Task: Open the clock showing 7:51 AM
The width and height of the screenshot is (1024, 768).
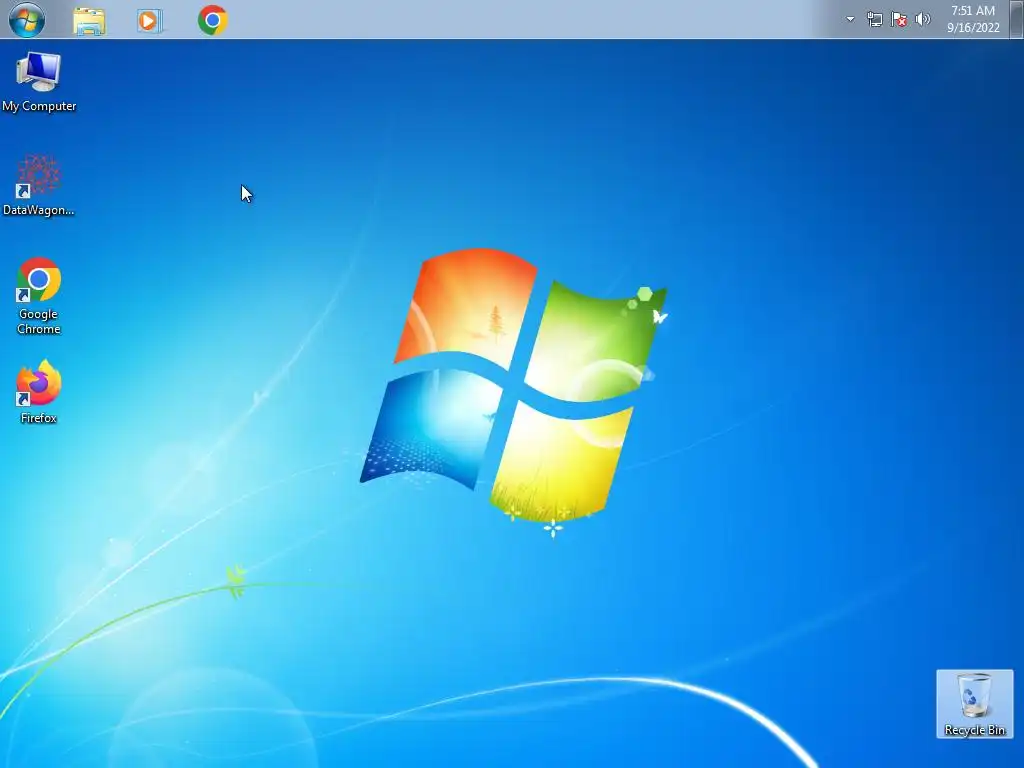Action: [973, 19]
